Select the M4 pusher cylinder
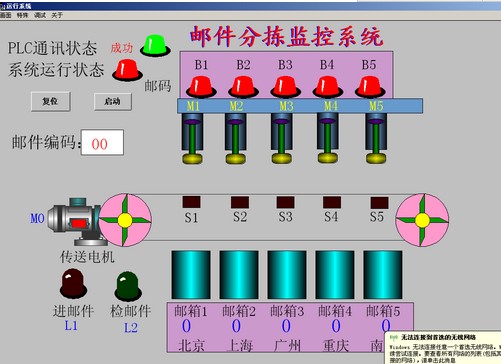 click(328, 138)
